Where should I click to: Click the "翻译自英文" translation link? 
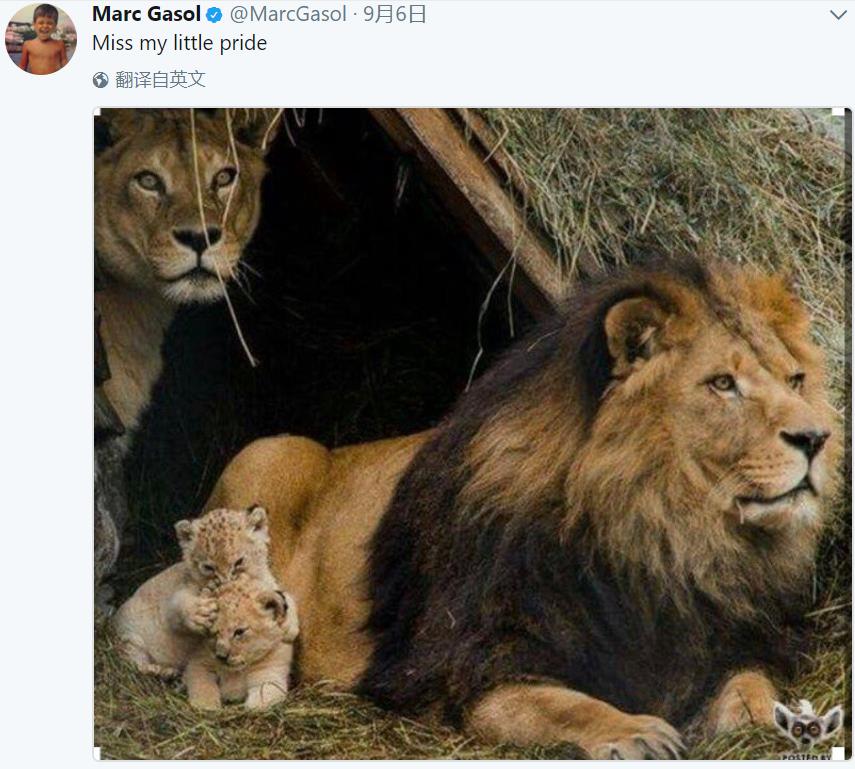click(160, 80)
